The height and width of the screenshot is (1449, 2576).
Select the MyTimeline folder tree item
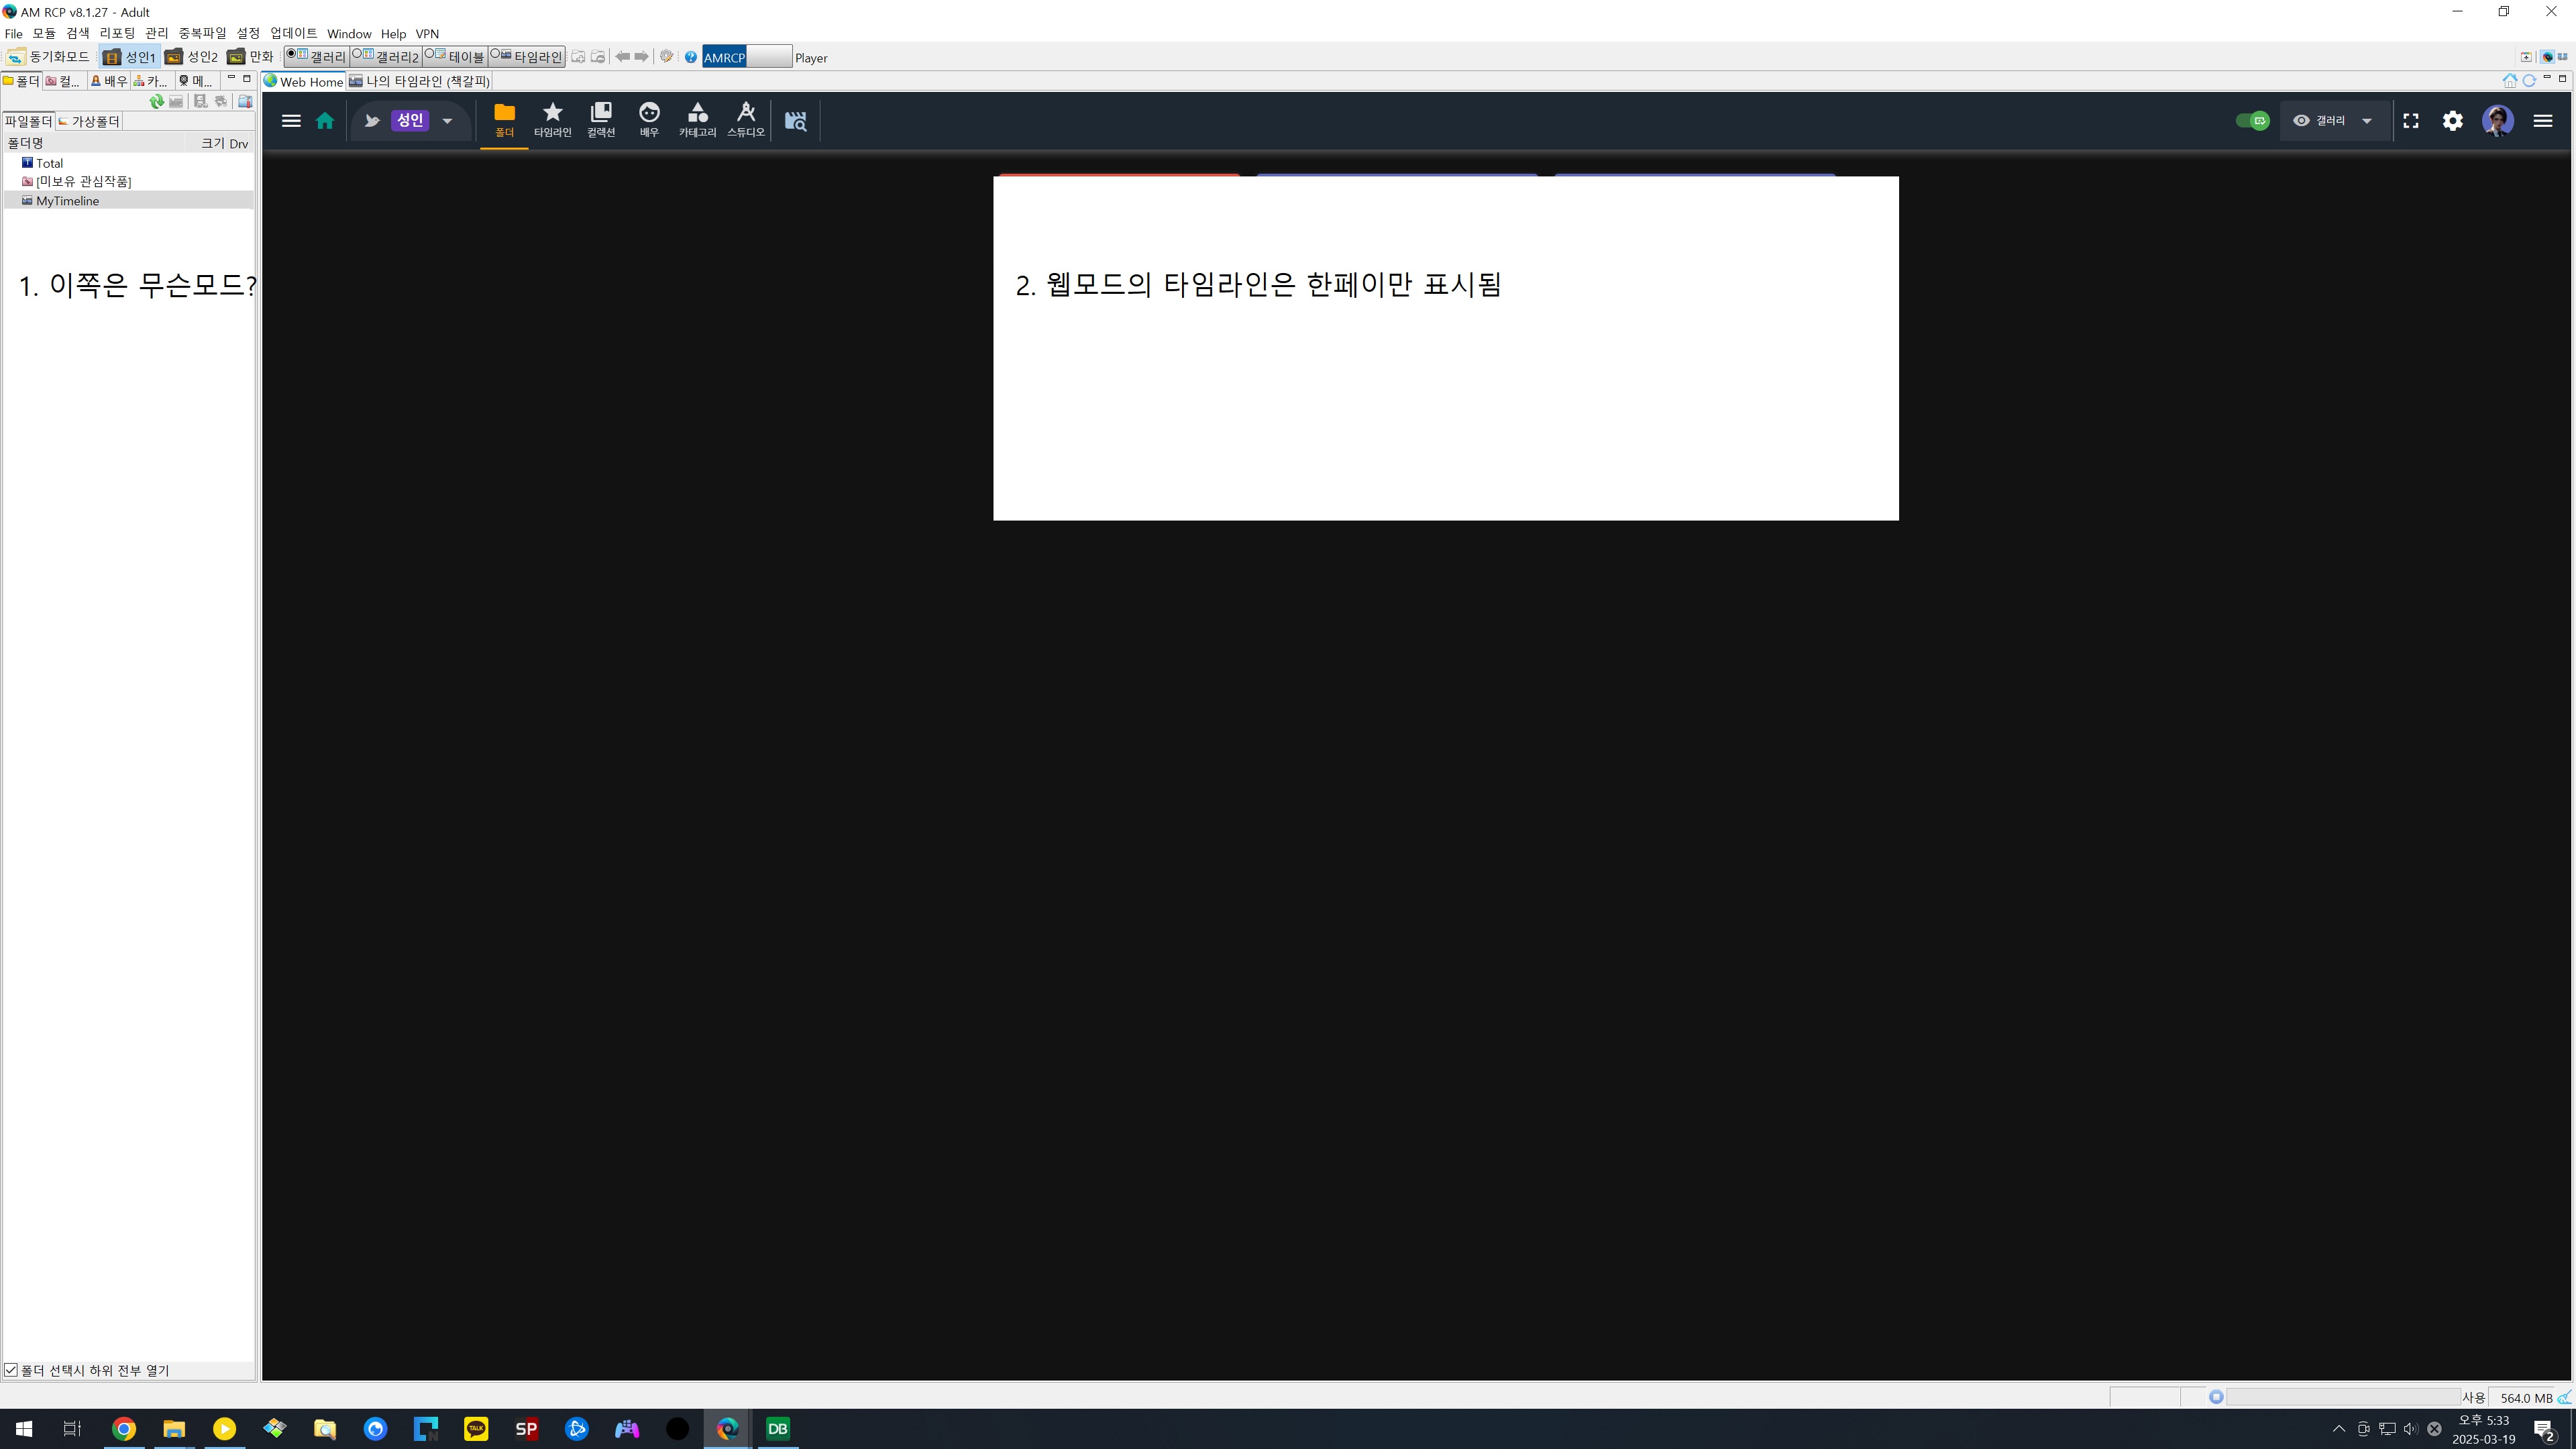(x=67, y=201)
